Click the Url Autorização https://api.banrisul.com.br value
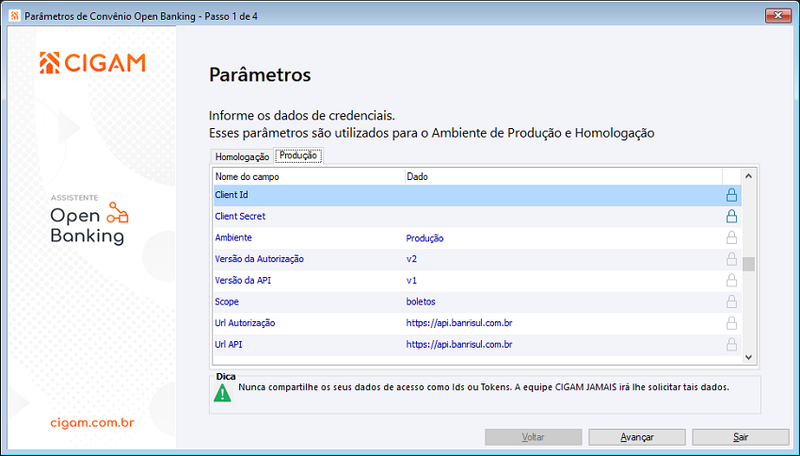This screenshot has width=800, height=456. pos(459,323)
